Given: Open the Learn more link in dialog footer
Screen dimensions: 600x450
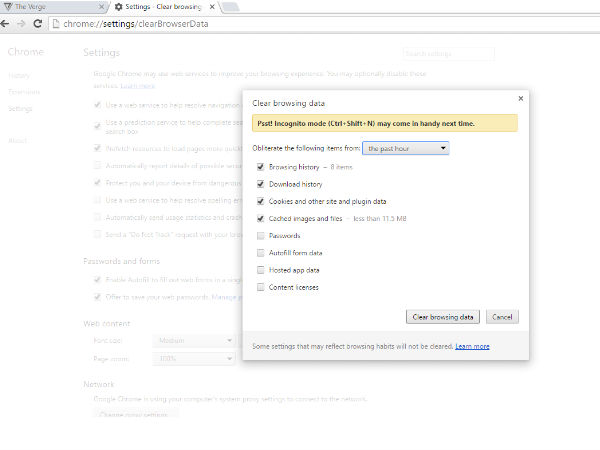Looking at the screenshot, I should (x=472, y=346).
